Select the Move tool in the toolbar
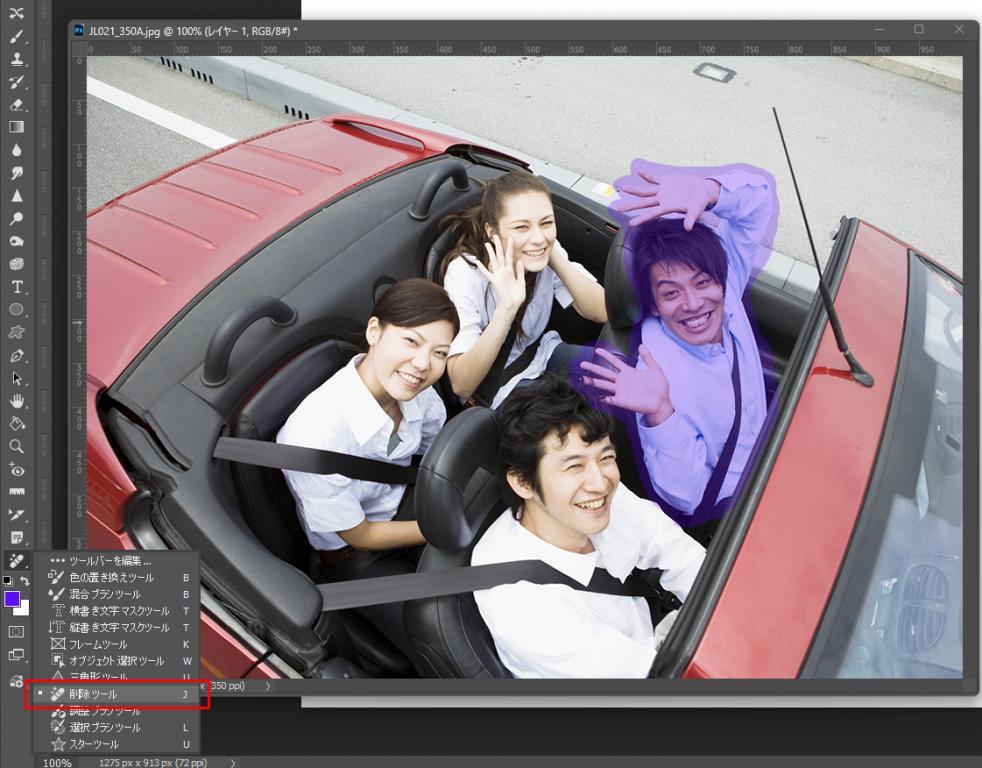Image resolution: width=982 pixels, height=768 pixels. click(x=15, y=15)
